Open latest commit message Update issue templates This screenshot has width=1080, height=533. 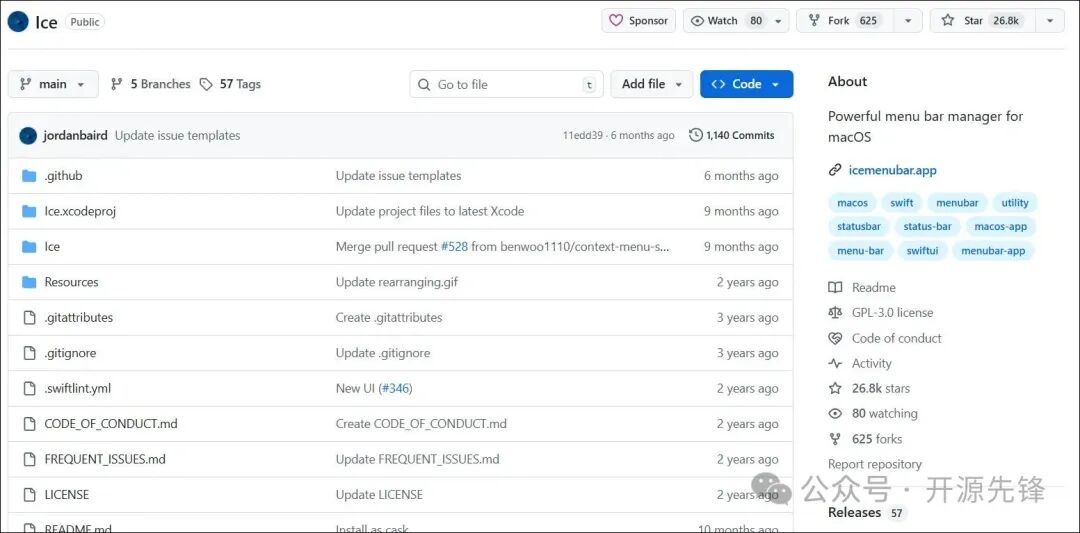tap(177, 136)
